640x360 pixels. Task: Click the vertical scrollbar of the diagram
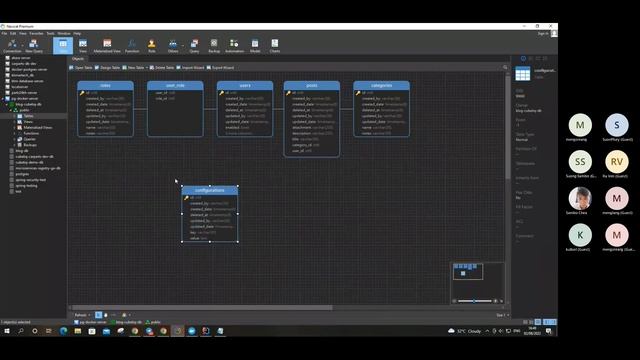pyautogui.click(x=508, y=127)
